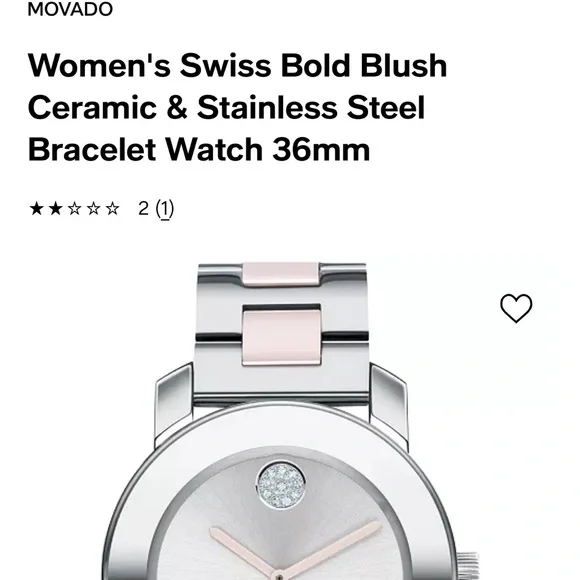Add watch to favorites with heart icon

pyautogui.click(x=516, y=308)
